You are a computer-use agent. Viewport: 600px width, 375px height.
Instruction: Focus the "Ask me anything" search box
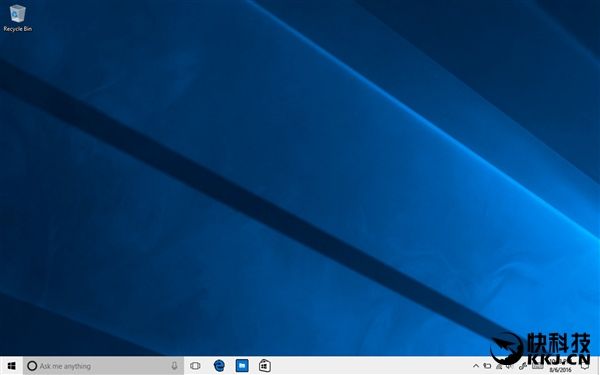pos(103,366)
